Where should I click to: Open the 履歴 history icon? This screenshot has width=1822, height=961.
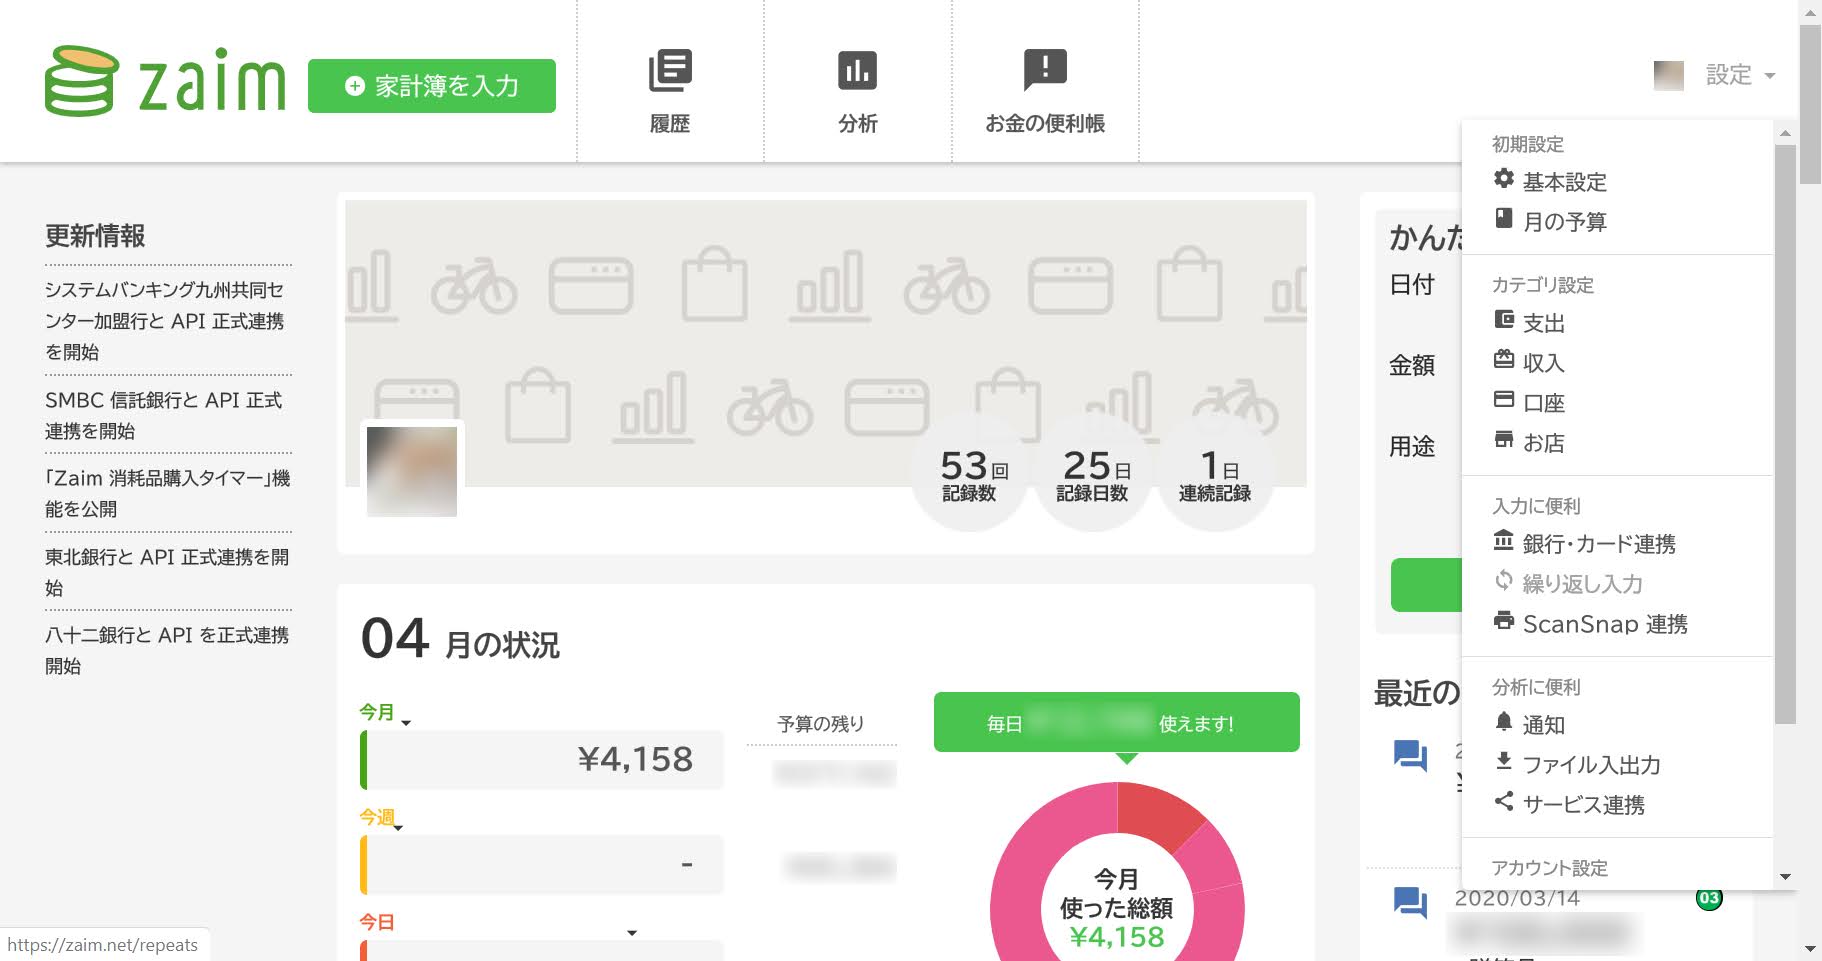tap(670, 70)
